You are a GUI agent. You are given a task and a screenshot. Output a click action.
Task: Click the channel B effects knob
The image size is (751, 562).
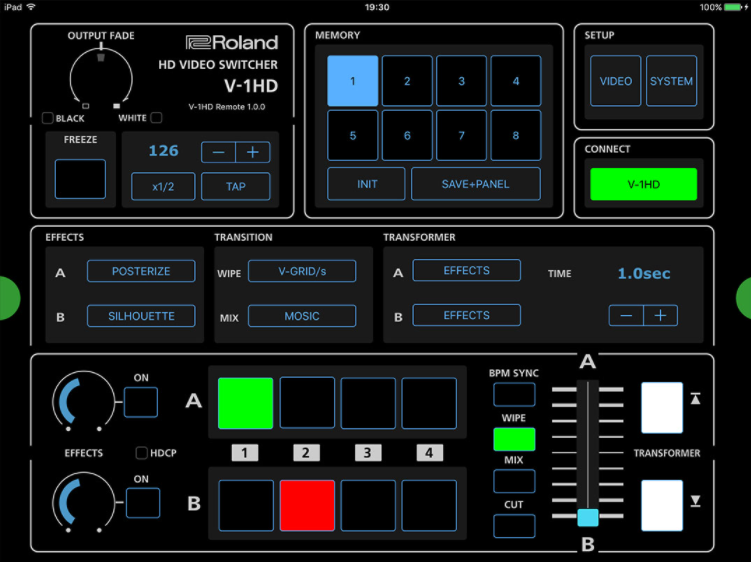(x=83, y=503)
